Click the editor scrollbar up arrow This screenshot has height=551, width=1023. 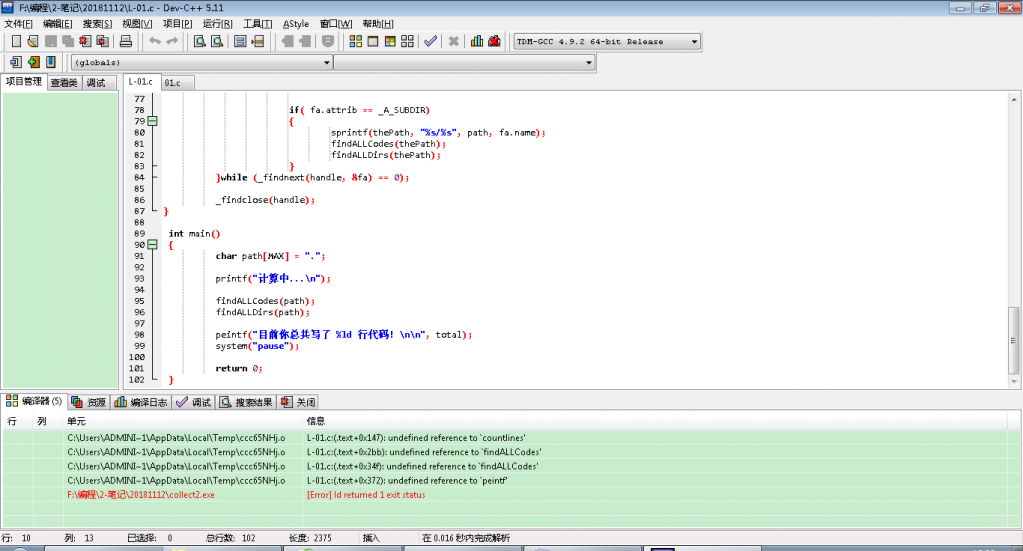tap(1013, 99)
